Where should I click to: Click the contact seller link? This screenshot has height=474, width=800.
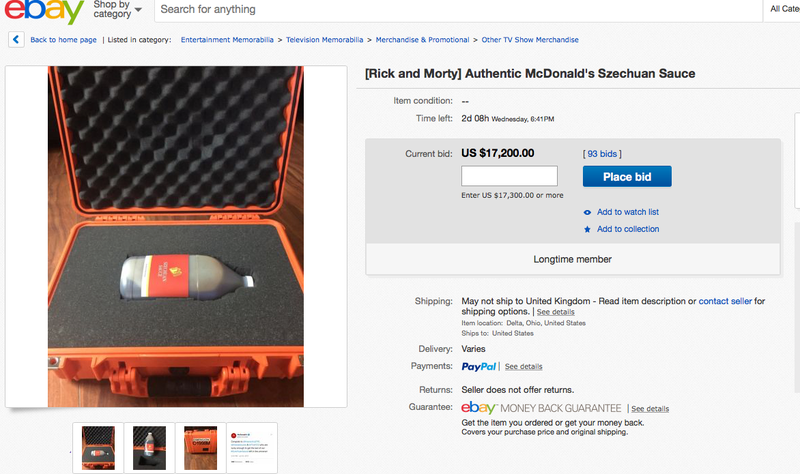pos(725,301)
